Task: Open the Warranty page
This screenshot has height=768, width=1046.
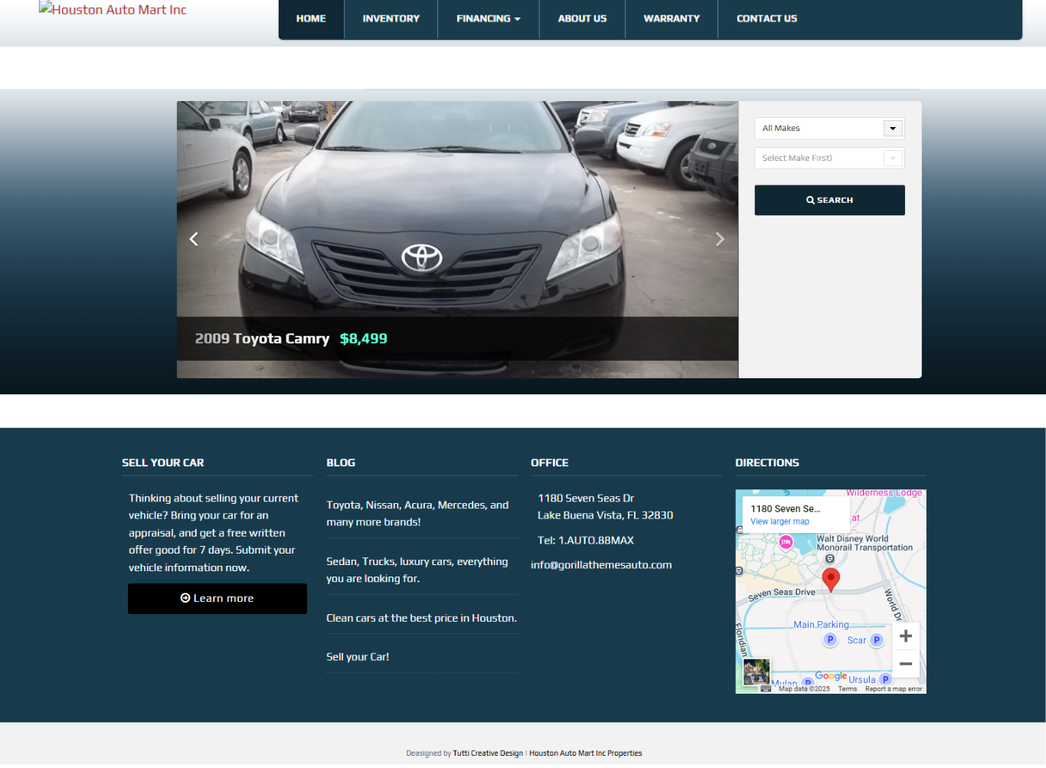Action: point(672,19)
